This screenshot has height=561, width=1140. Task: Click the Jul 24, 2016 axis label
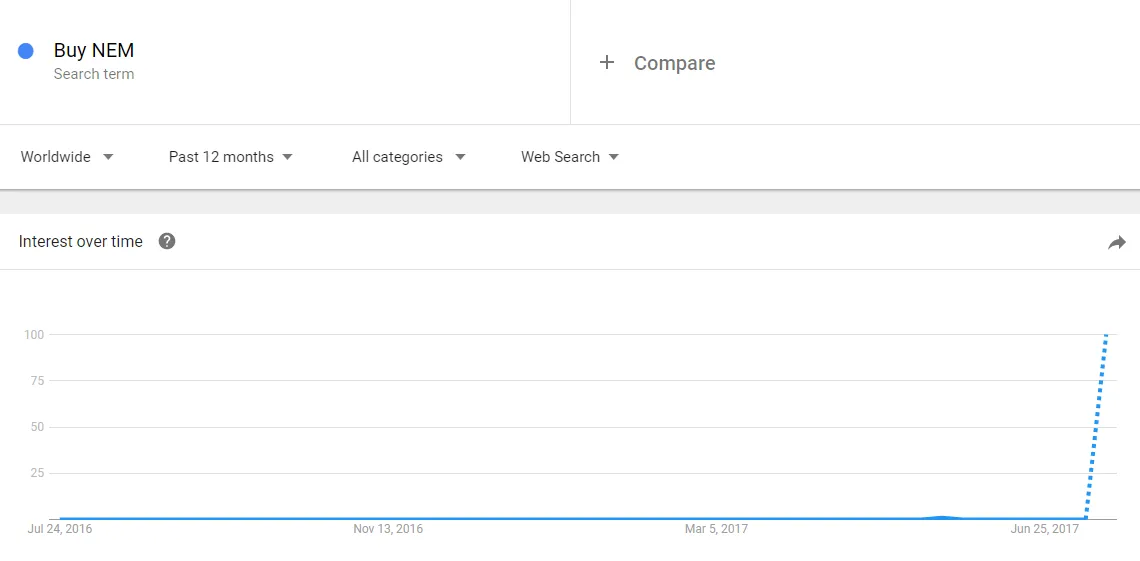(60, 529)
